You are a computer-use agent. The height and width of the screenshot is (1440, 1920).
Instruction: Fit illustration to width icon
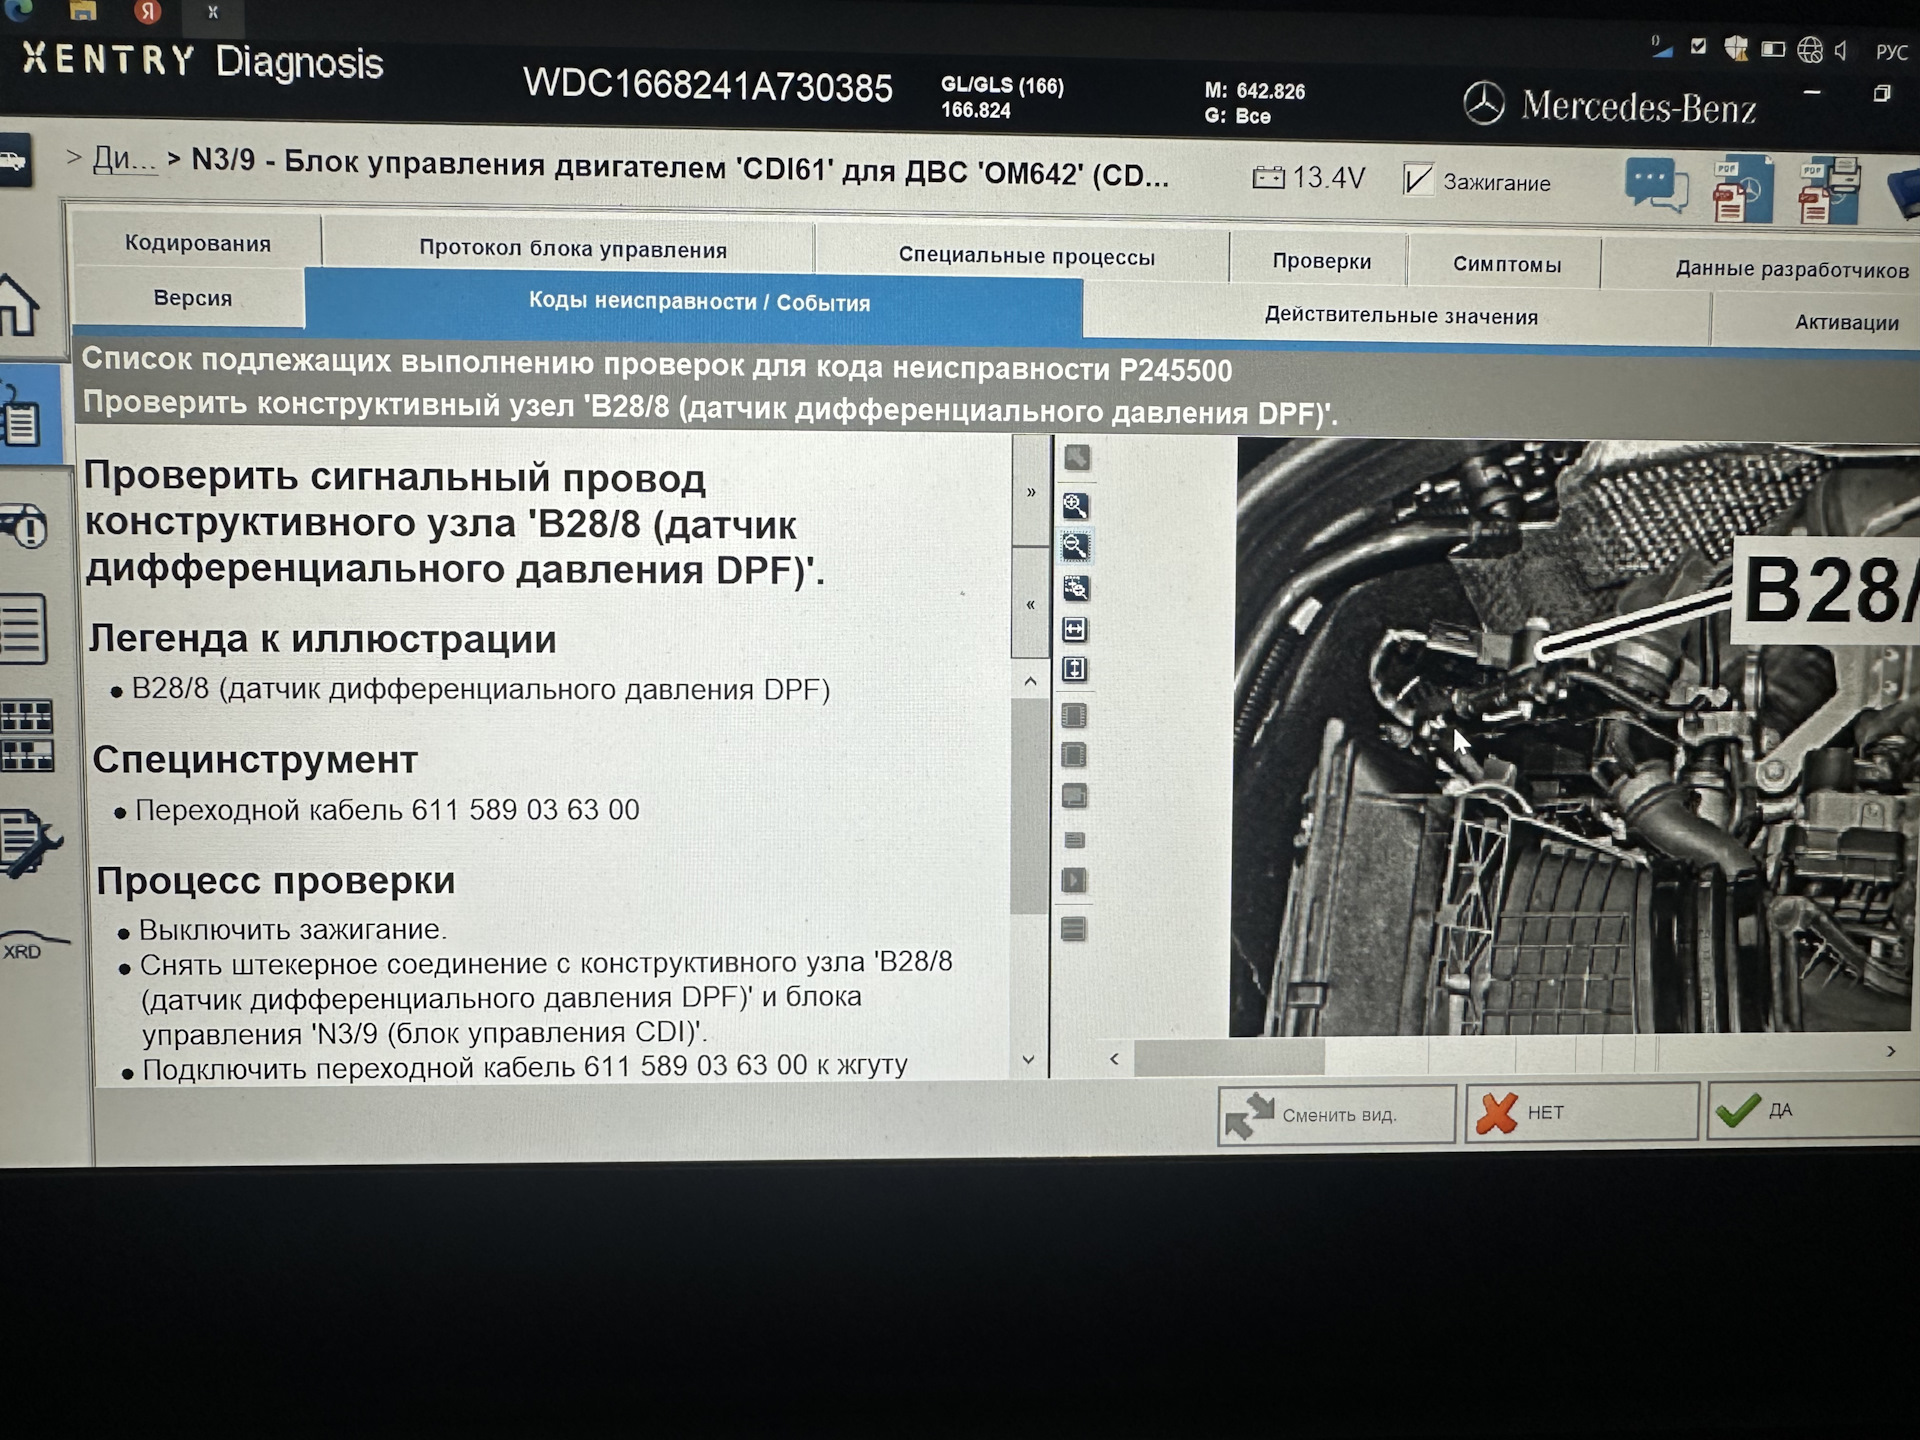click(x=1075, y=629)
